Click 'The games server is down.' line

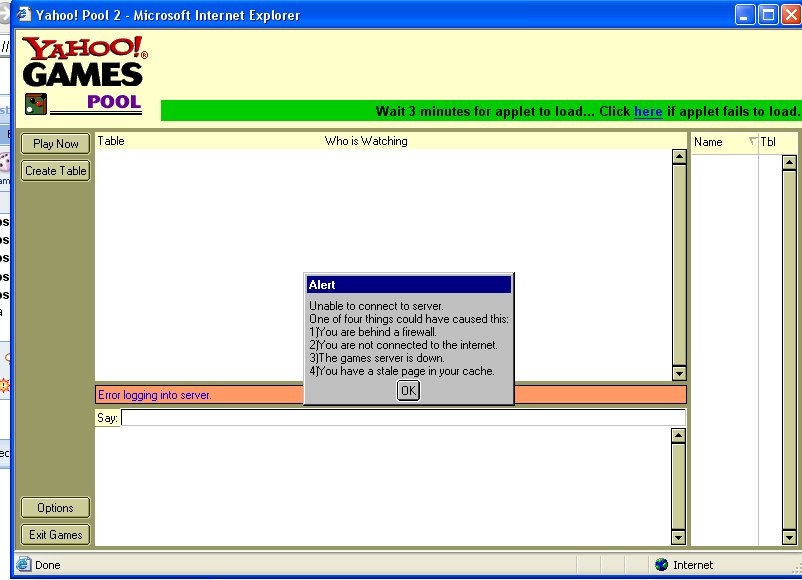tap(377, 358)
